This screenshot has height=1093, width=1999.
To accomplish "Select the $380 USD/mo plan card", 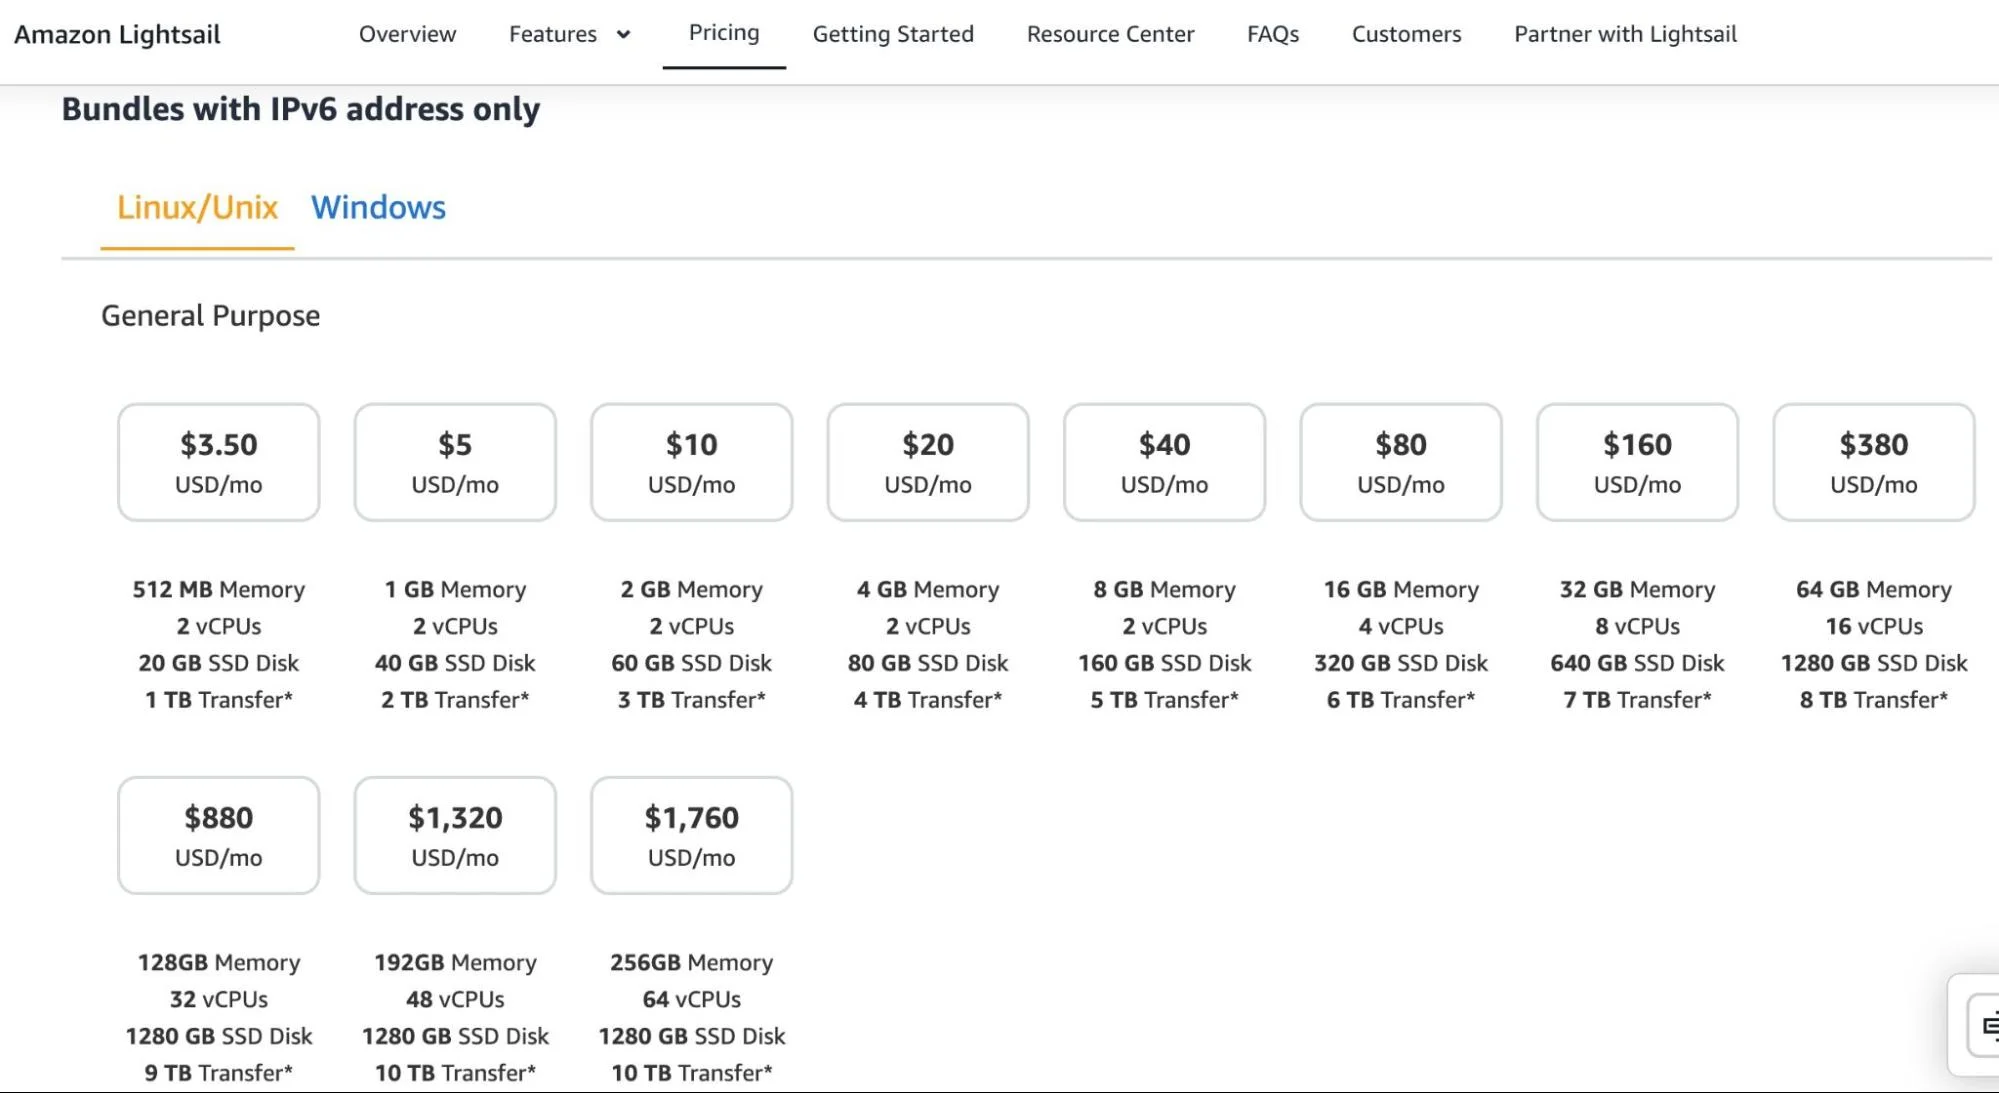I will click(1872, 462).
